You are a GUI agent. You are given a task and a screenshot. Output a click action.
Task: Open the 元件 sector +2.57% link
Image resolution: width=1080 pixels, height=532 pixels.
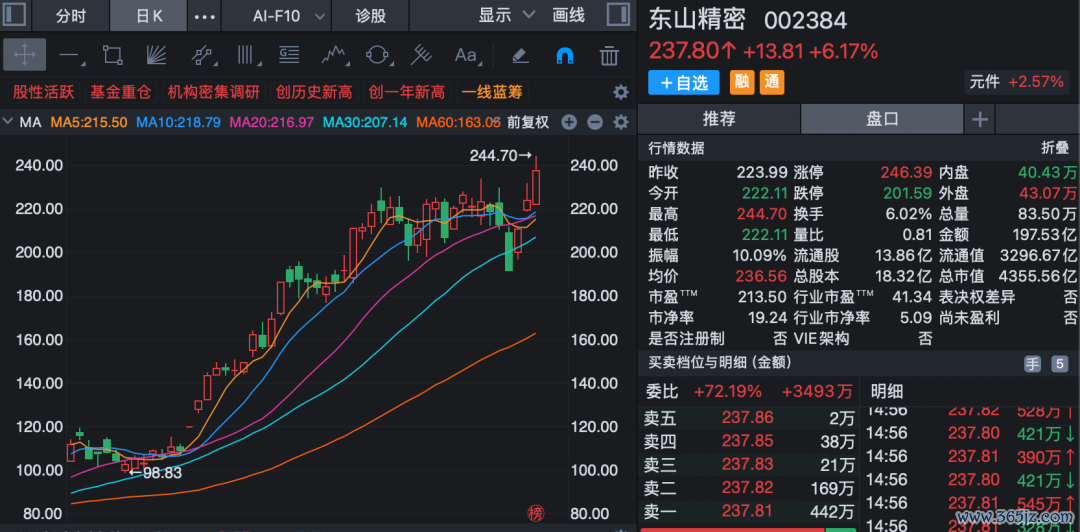pyautogui.click(x=1017, y=82)
